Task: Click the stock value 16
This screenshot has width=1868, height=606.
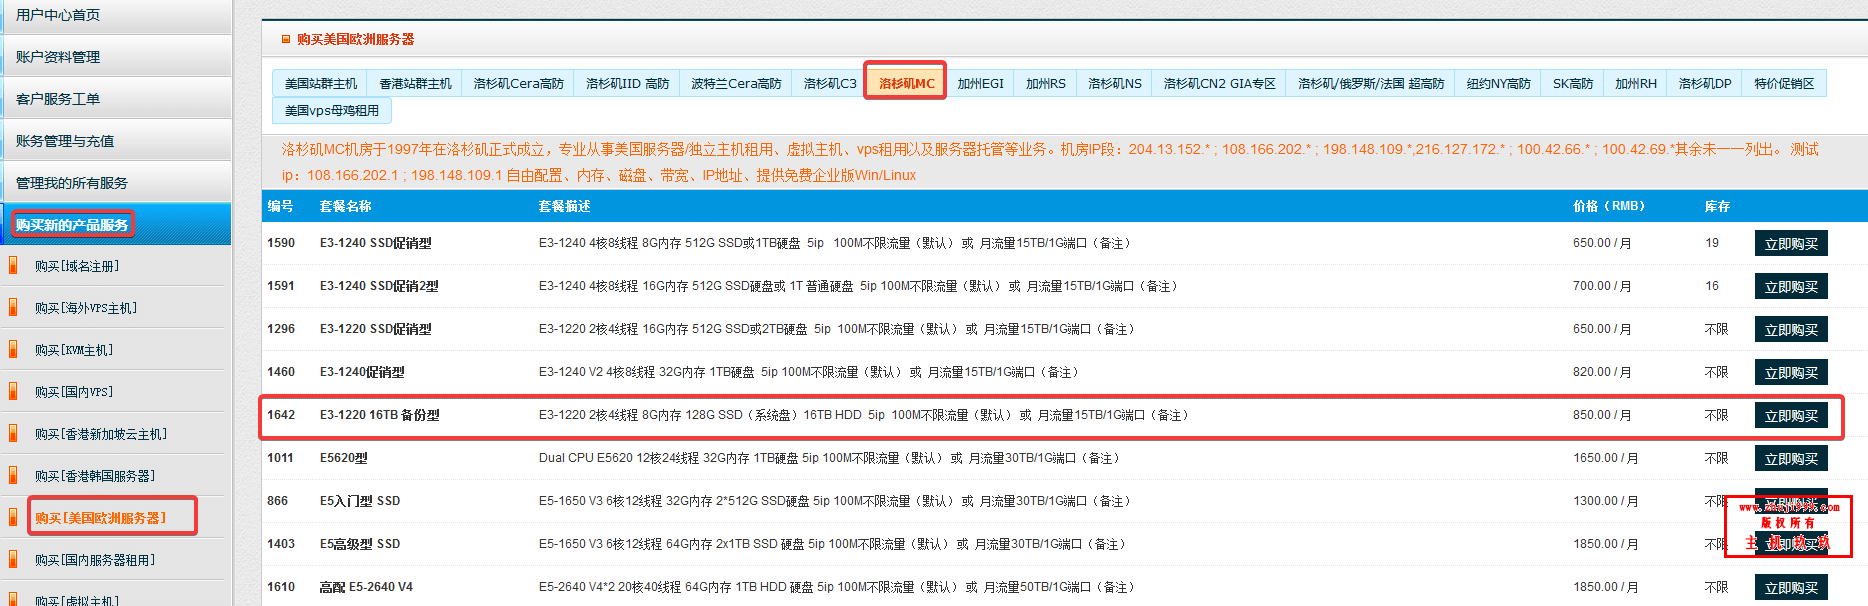Action: 1712,286
